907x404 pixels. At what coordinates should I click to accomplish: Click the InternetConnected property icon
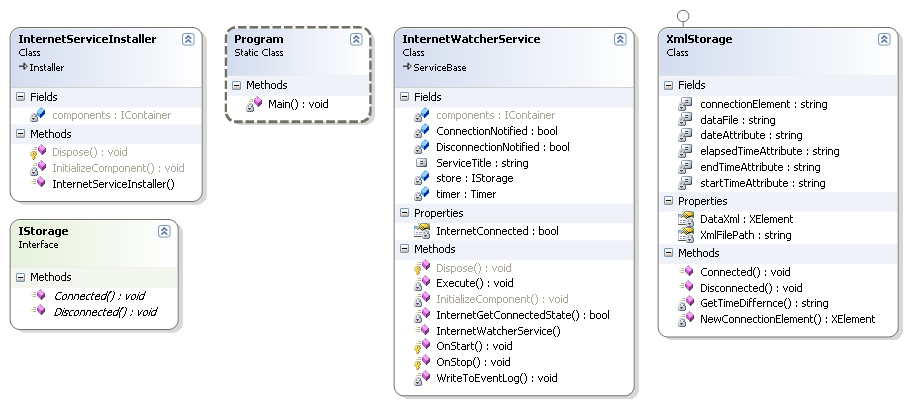pos(422,231)
